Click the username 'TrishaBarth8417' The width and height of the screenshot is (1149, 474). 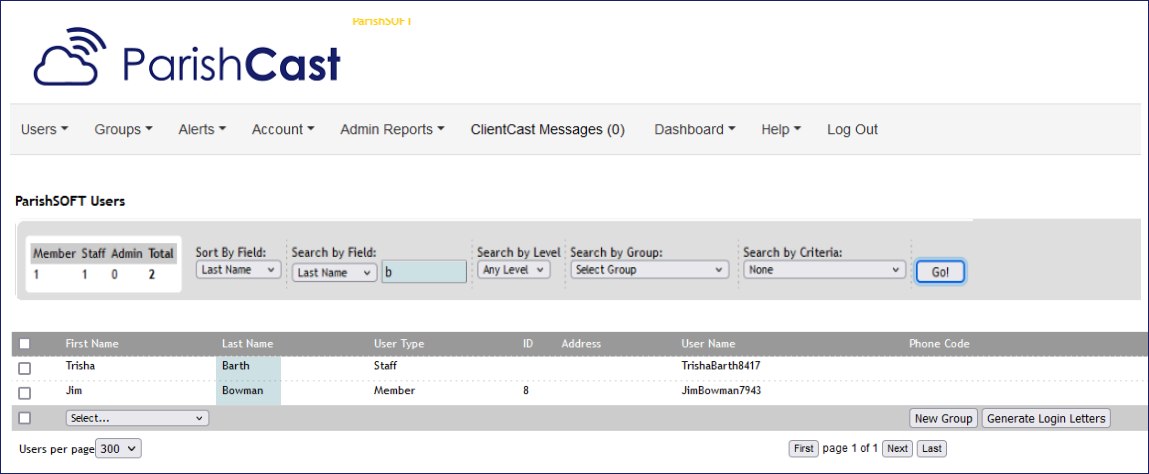coord(723,365)
